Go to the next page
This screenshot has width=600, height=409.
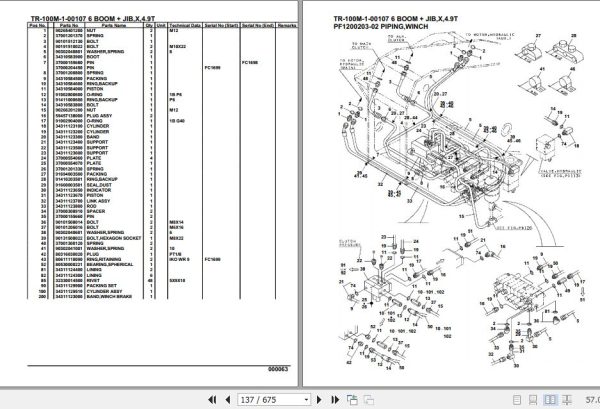point(319,400)
